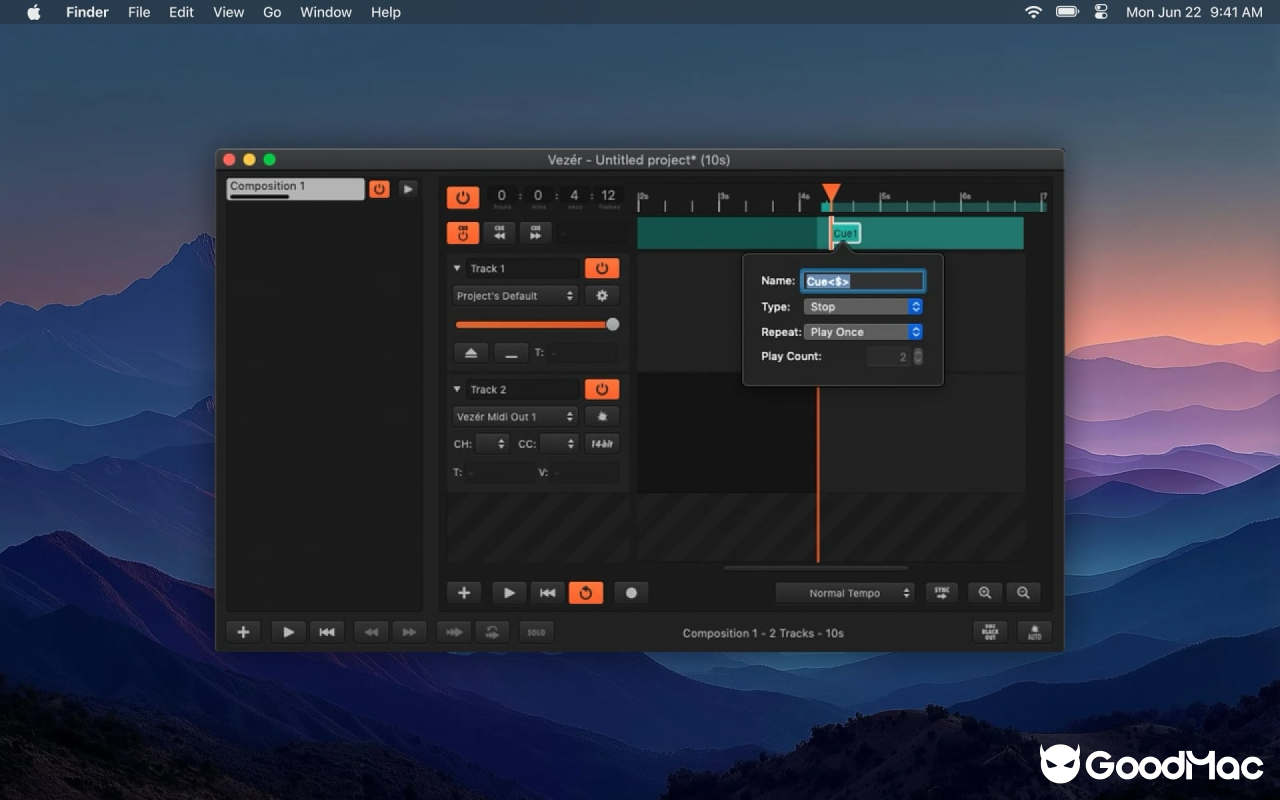Click the Track 1 name field
This screenshot has width=1280, height=800.
click(522, 268)
